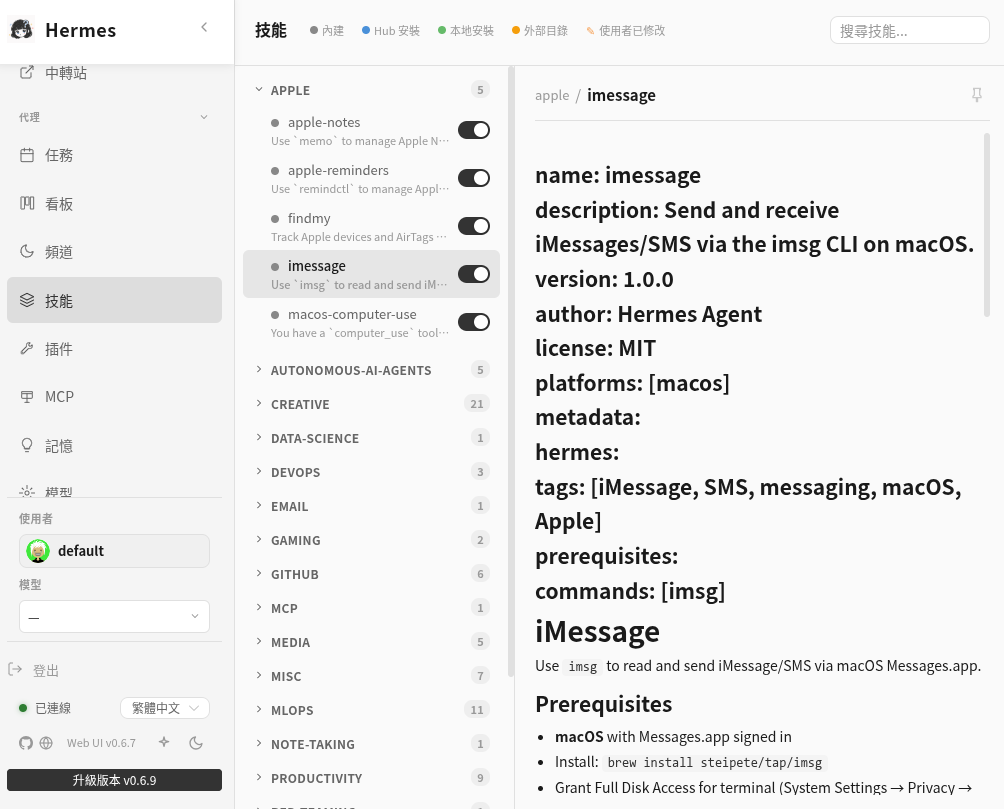Open the 插件 plugins page
1004x809 pixels.
(x=114, y=349)
